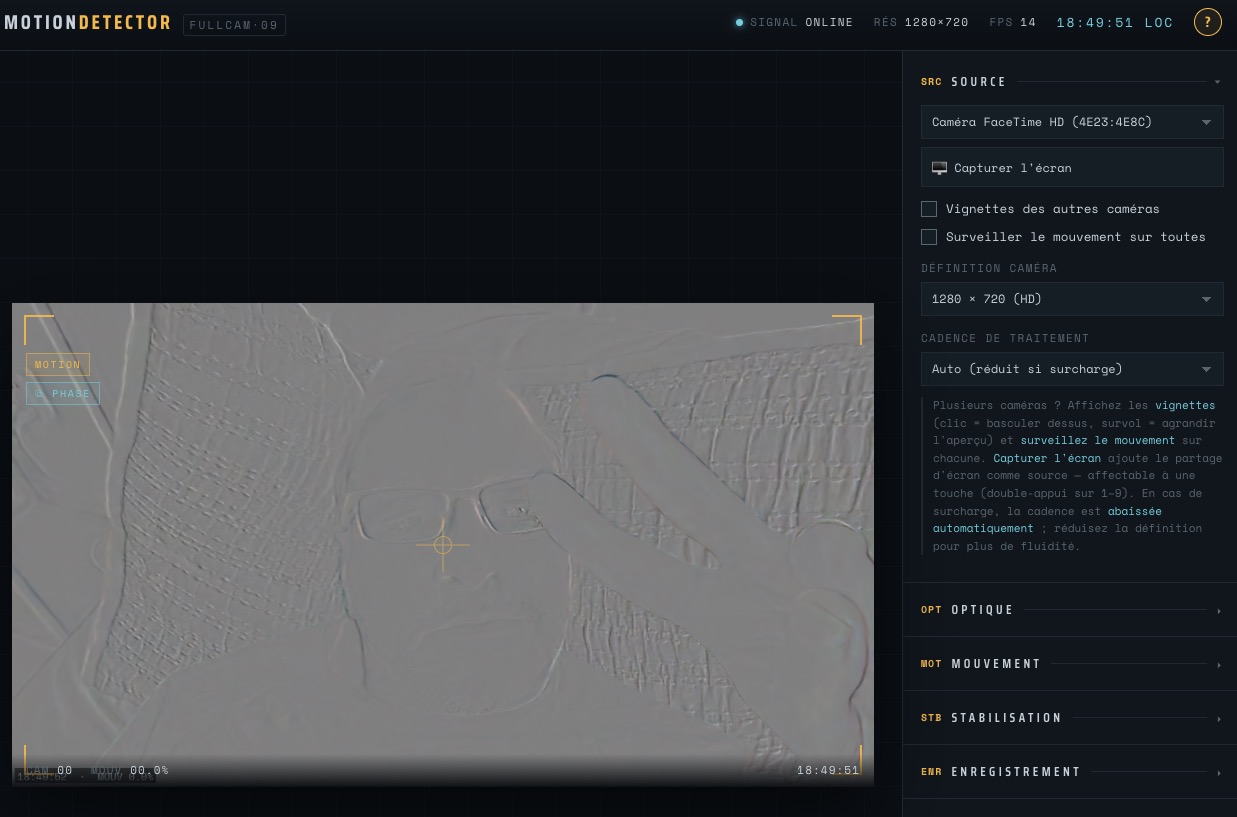Screen dimensions: 1237x817
Task: Click the FPS 14 readout
Action: (1012, 22)
